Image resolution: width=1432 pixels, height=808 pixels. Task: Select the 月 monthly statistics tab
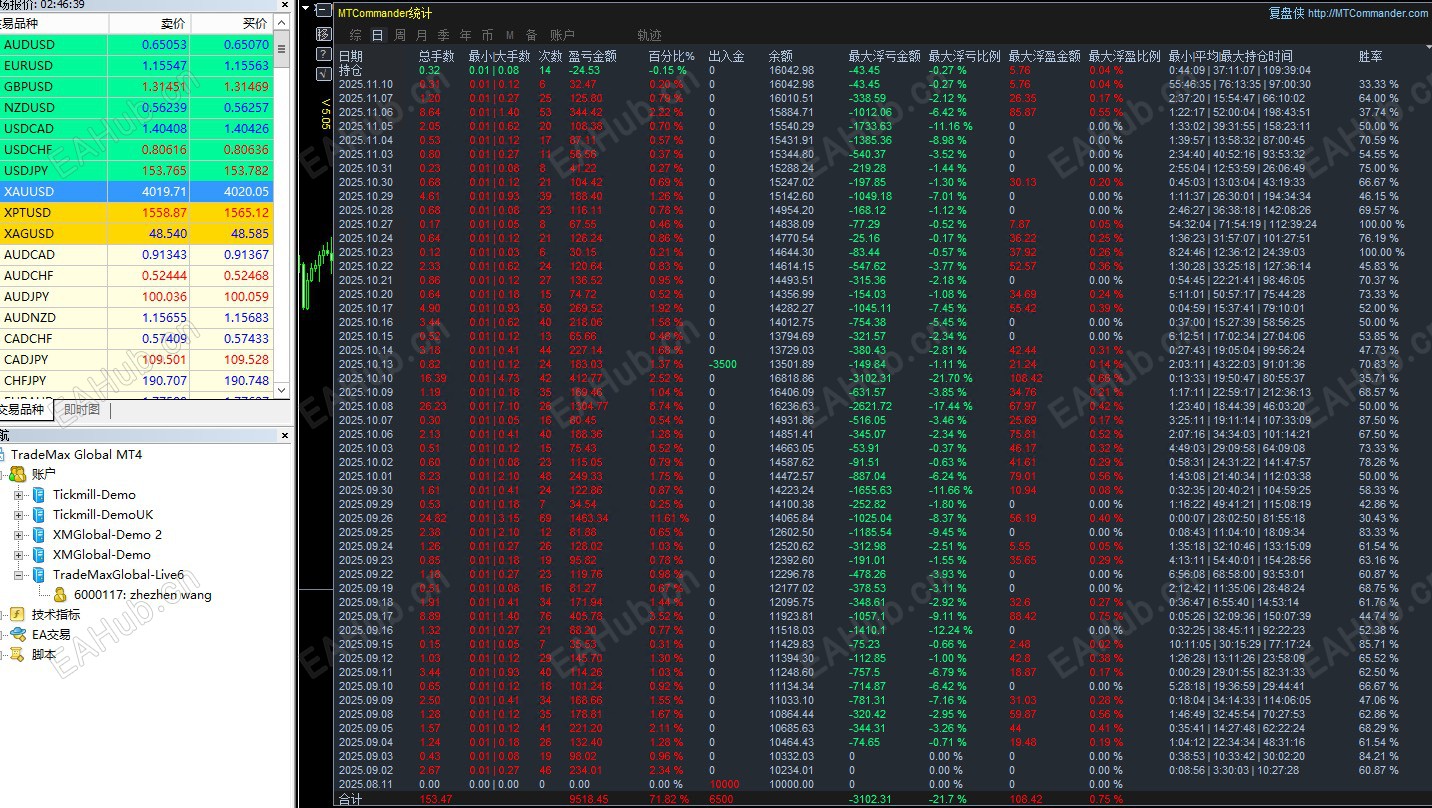421,35
